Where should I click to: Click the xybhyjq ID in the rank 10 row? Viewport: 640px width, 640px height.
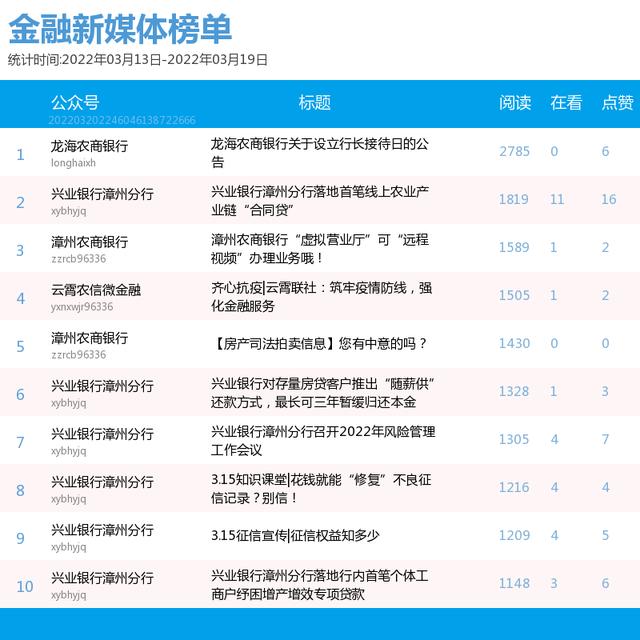[69, 595]
